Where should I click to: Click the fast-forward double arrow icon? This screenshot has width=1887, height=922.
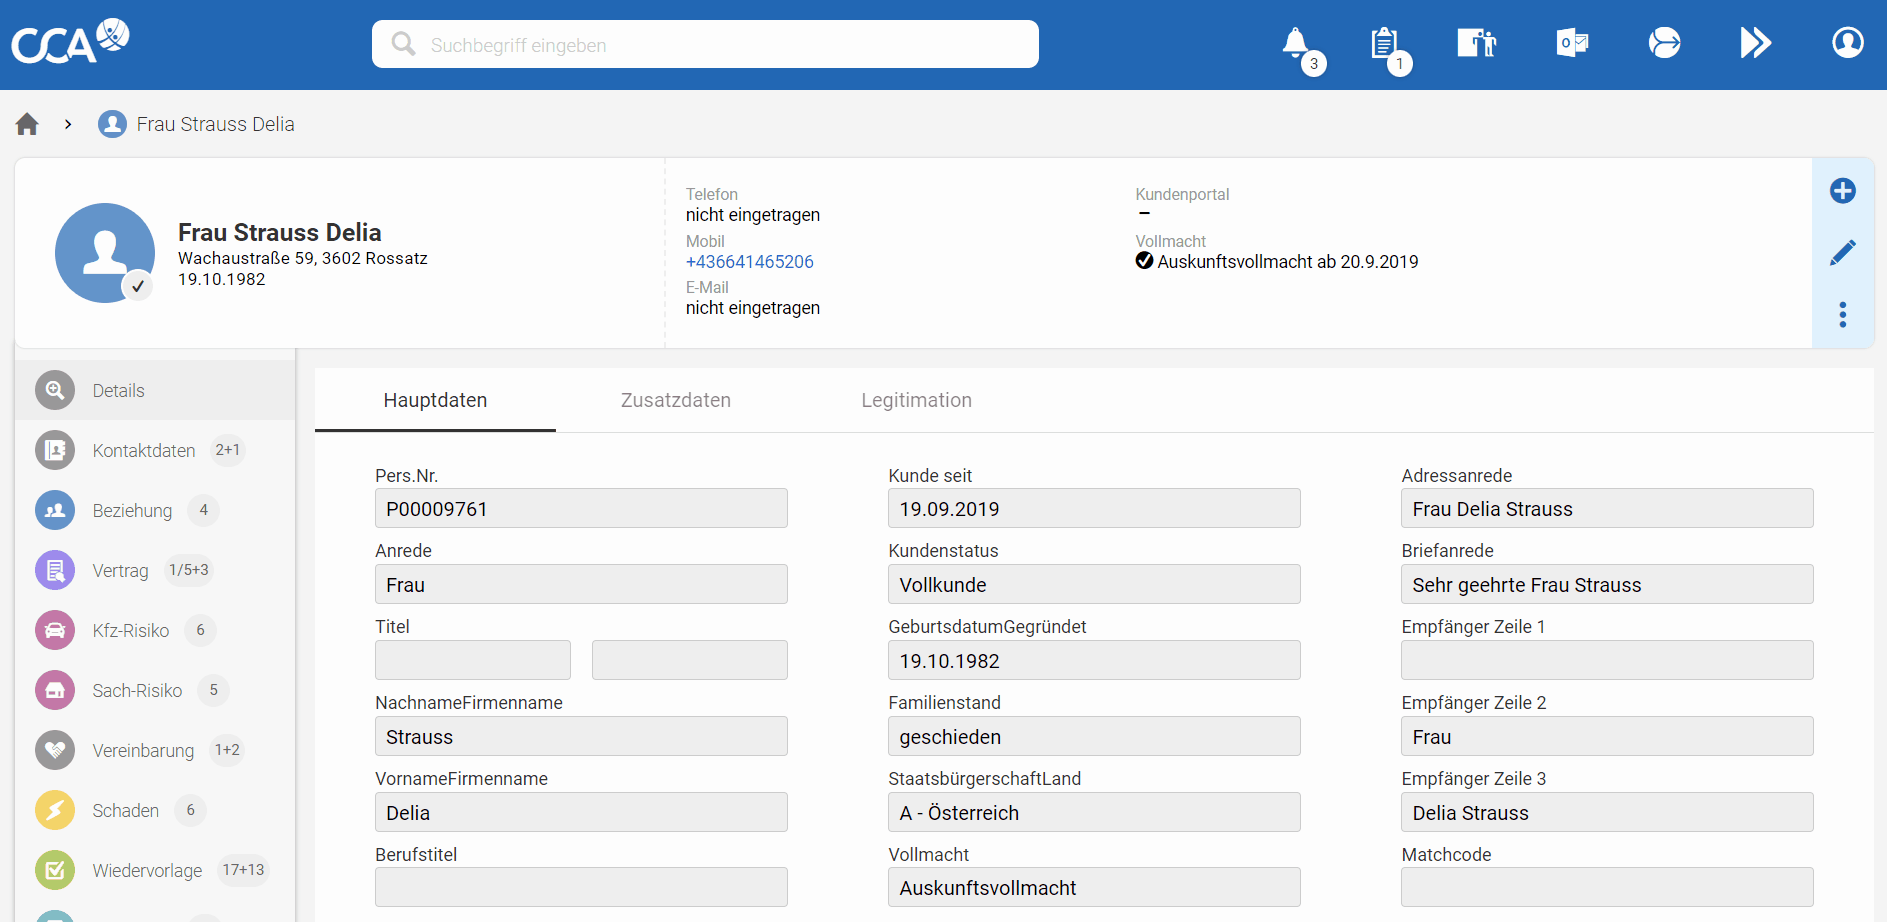tap(1755, 43)
